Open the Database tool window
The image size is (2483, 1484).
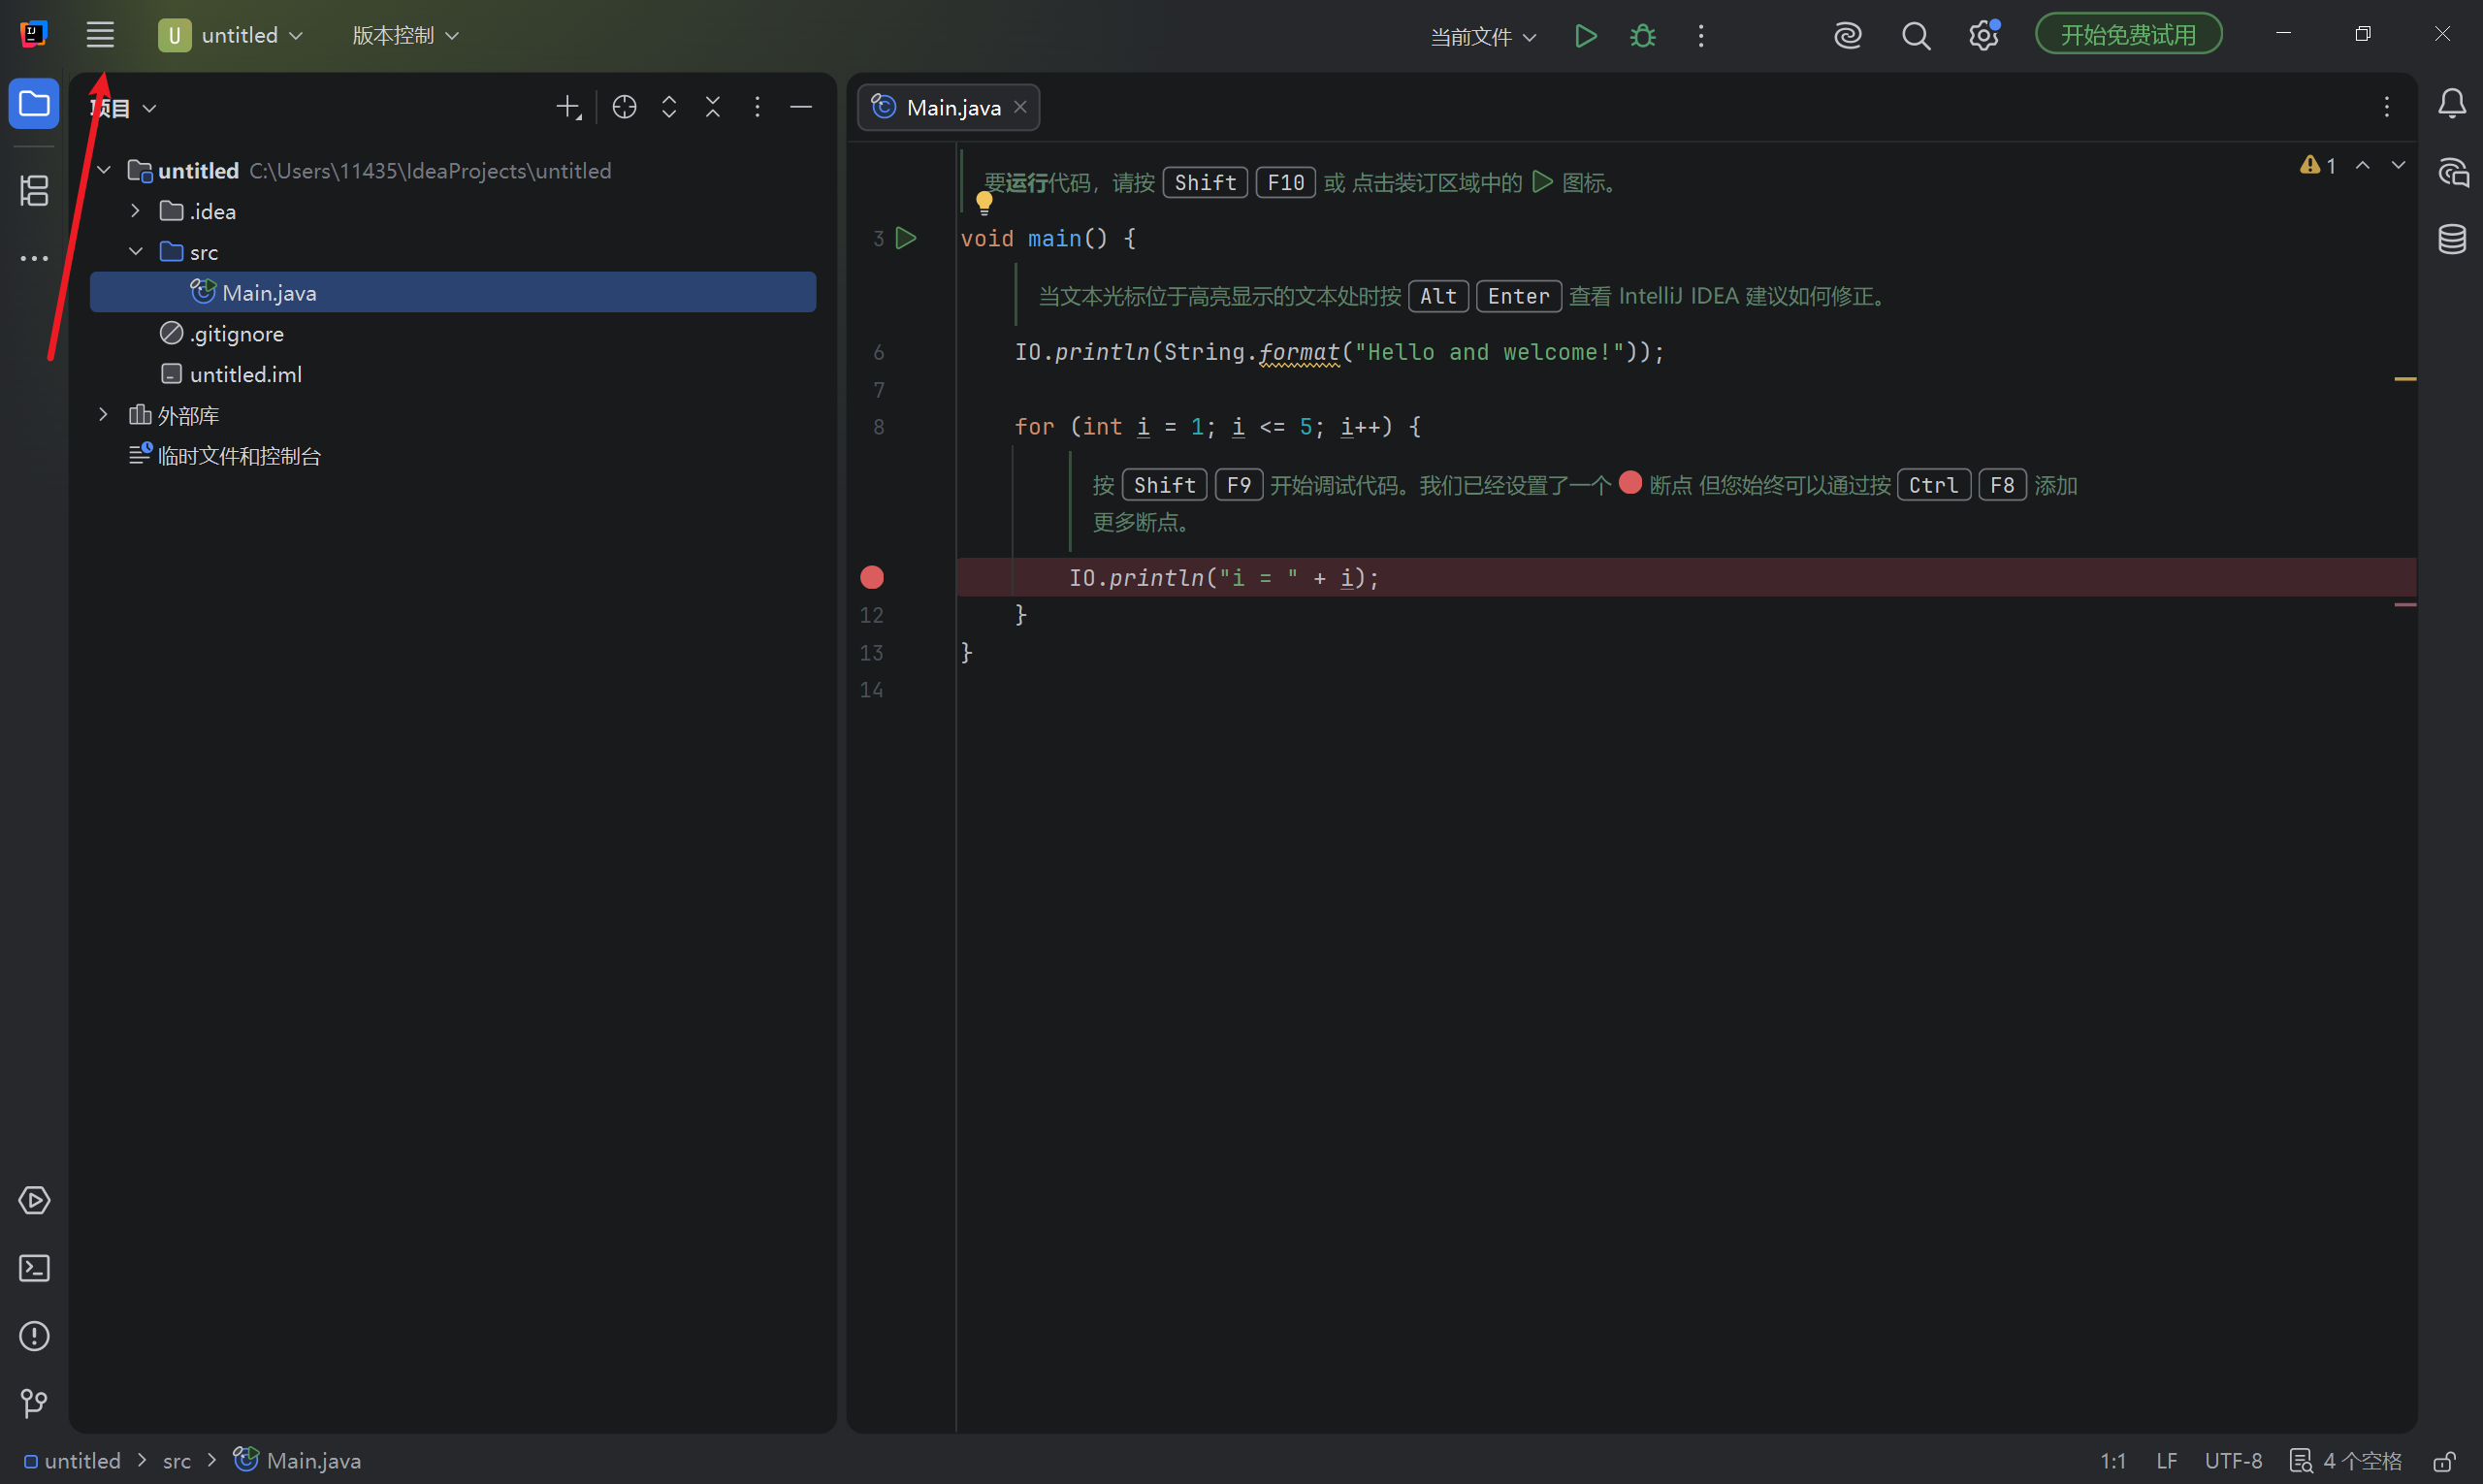point(2451,239)
